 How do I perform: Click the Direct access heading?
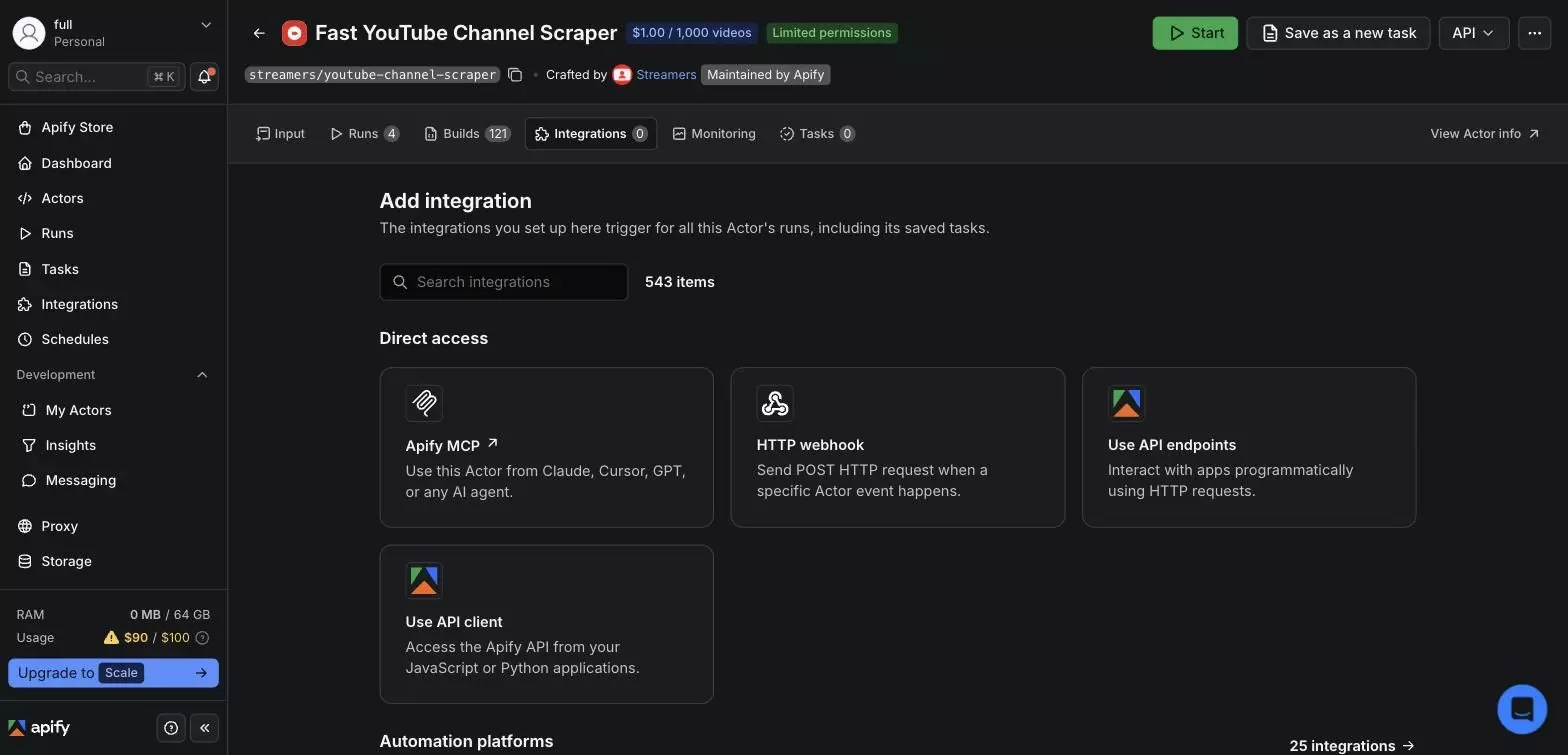434,338
